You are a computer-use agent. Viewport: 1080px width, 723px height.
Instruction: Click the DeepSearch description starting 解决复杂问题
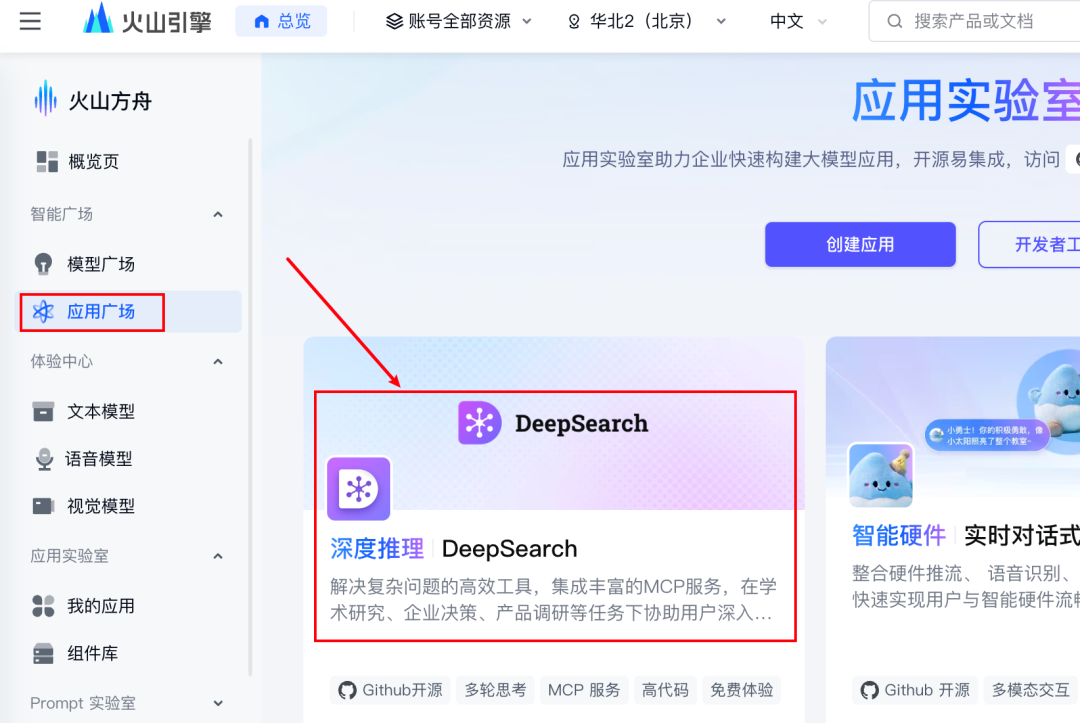tap(554, 600)
